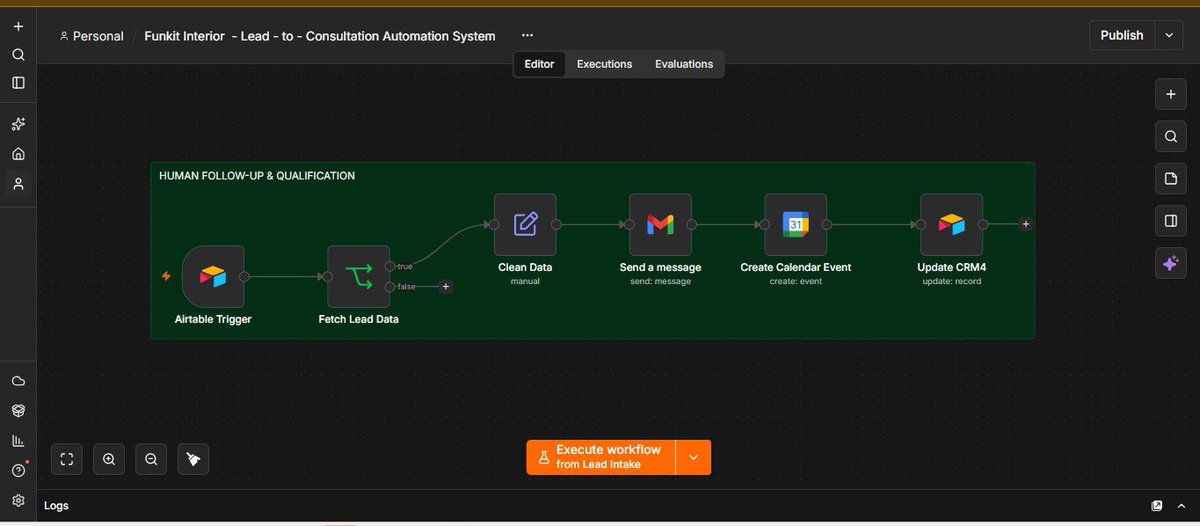Open the AI assistant sparkle button
This screenshot has height=526, width=1200.
tap(1170, 263)
